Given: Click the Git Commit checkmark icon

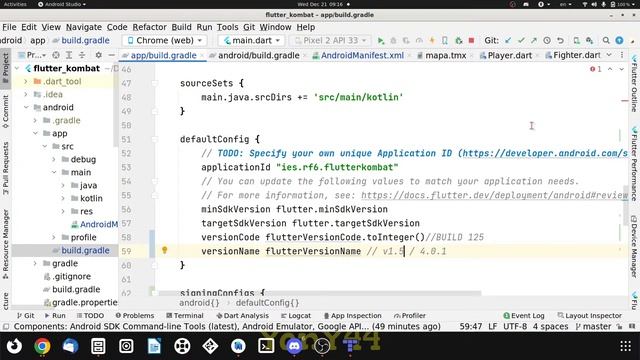Looking at the screenshot, I should click(521, 40).
